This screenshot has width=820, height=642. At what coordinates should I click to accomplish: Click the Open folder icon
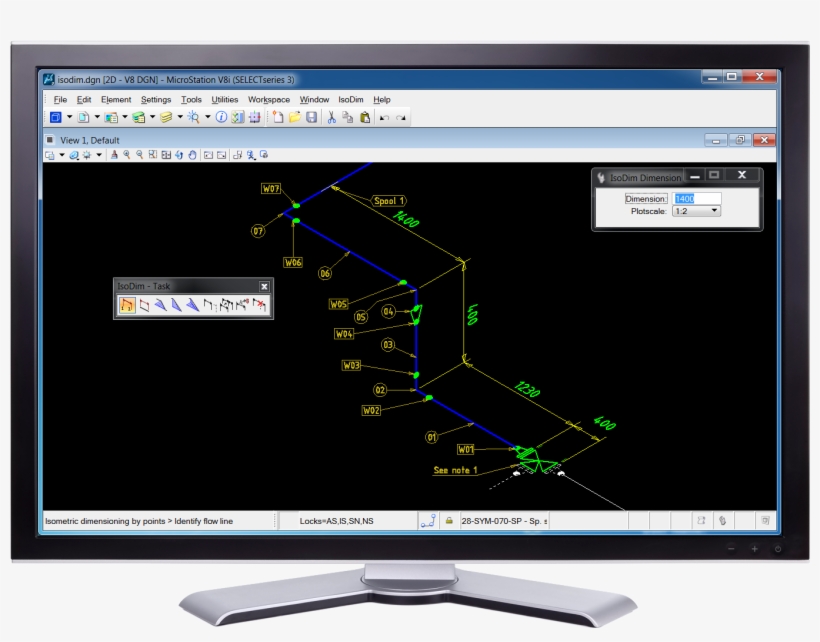(294, 117)
